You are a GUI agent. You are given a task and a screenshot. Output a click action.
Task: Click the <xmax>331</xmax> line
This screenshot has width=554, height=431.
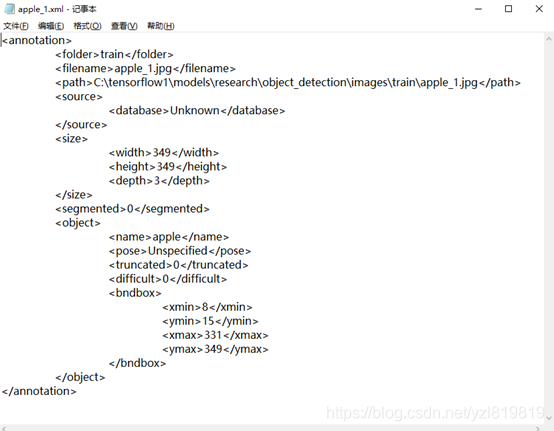point(215,335)
